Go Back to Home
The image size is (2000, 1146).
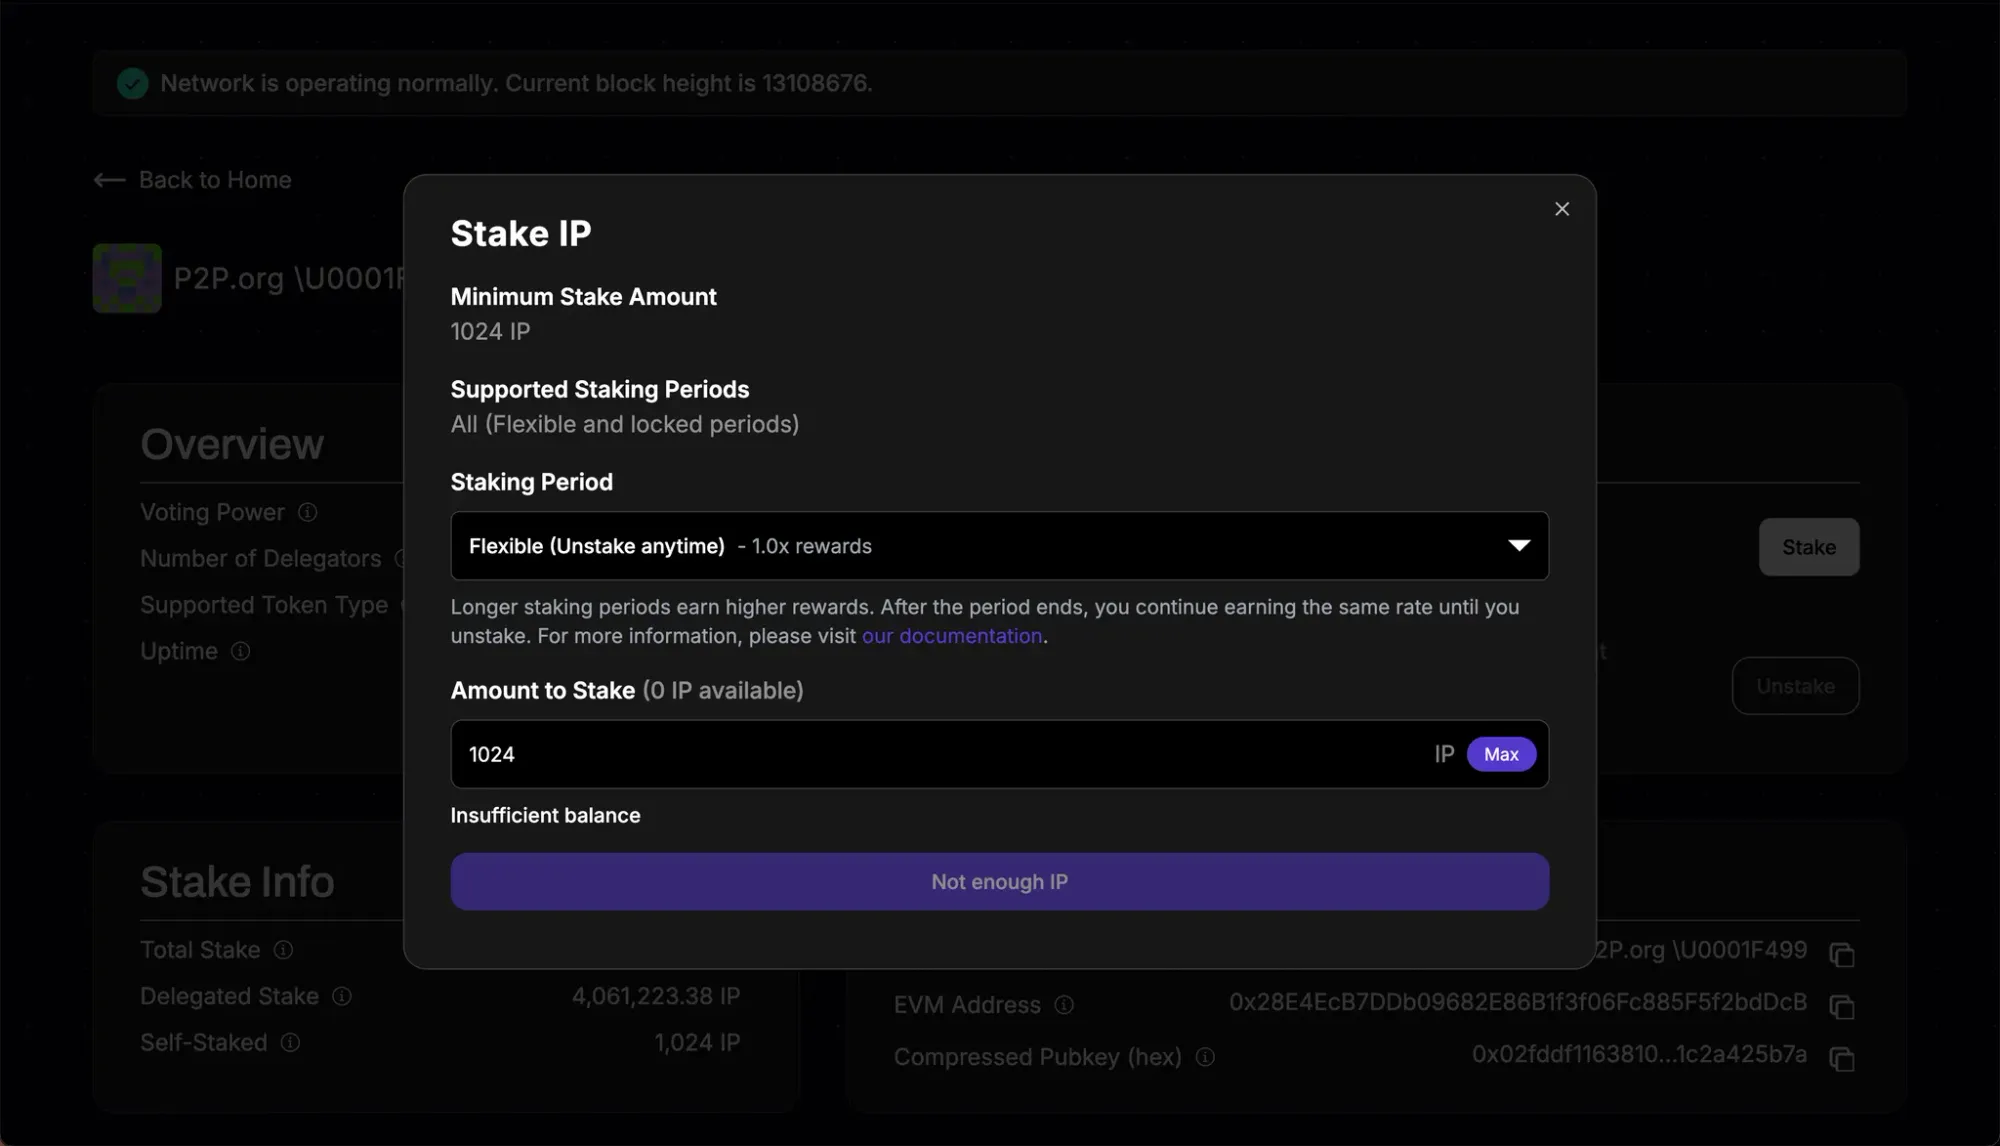pyautogui.click(x=215, y=180)
